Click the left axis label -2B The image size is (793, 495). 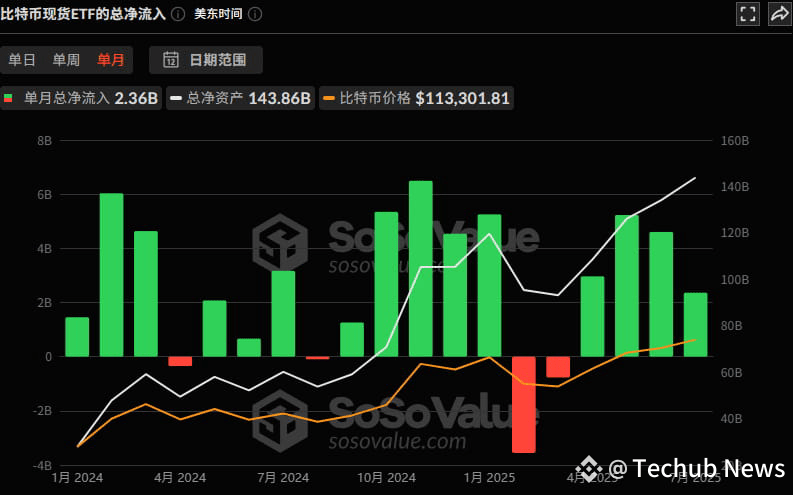pyautogui.click(x=42, y=411)
